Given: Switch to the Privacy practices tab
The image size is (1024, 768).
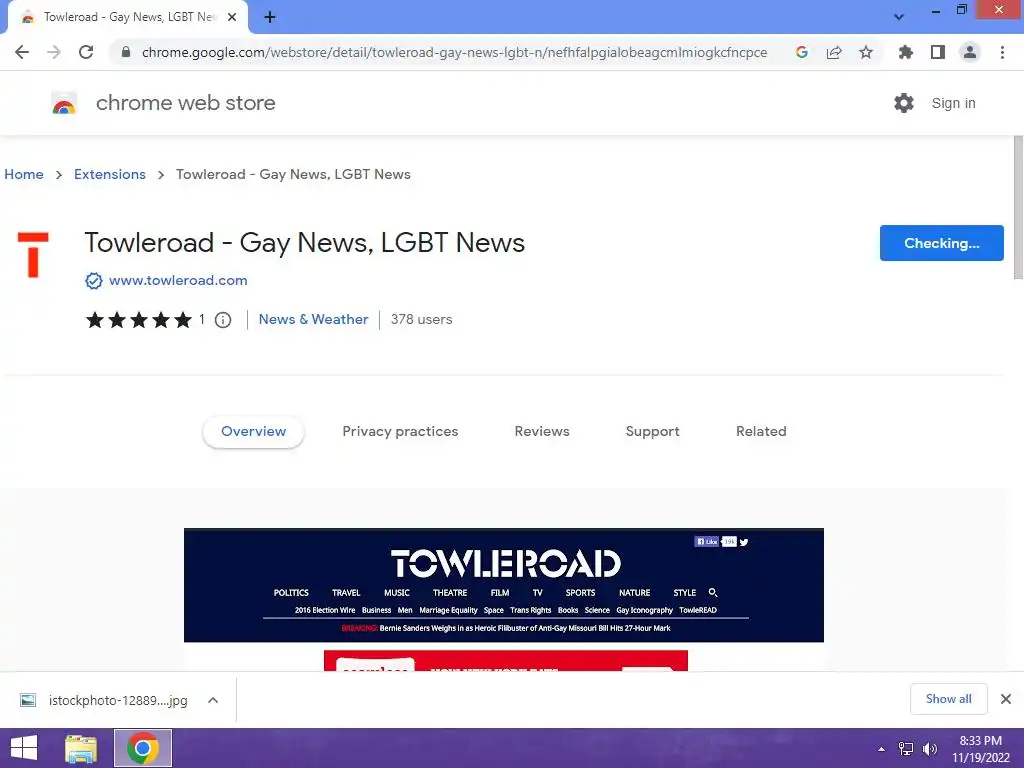Looking at the screenshot, I should pyautogui.click(x=400, y=432).
